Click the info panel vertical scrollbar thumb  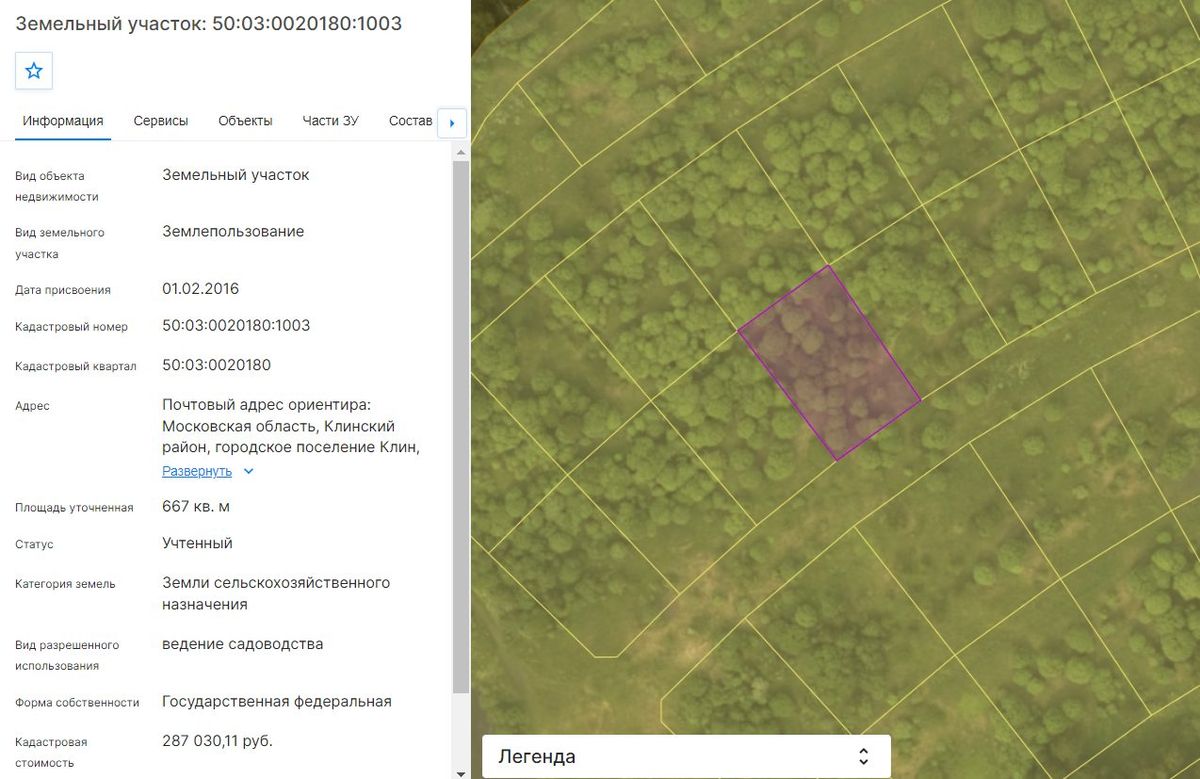461,427
